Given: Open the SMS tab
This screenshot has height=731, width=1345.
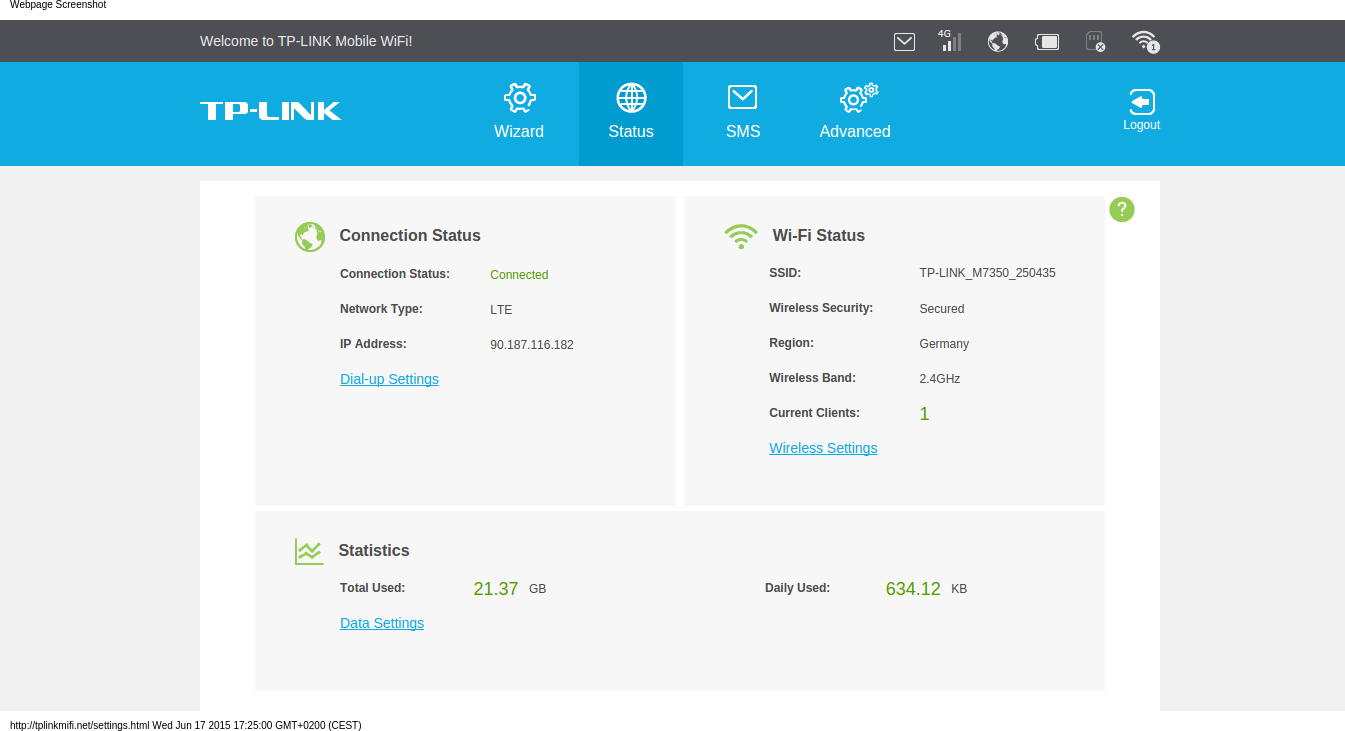Looking at the screenshot, I should [743, 112].
